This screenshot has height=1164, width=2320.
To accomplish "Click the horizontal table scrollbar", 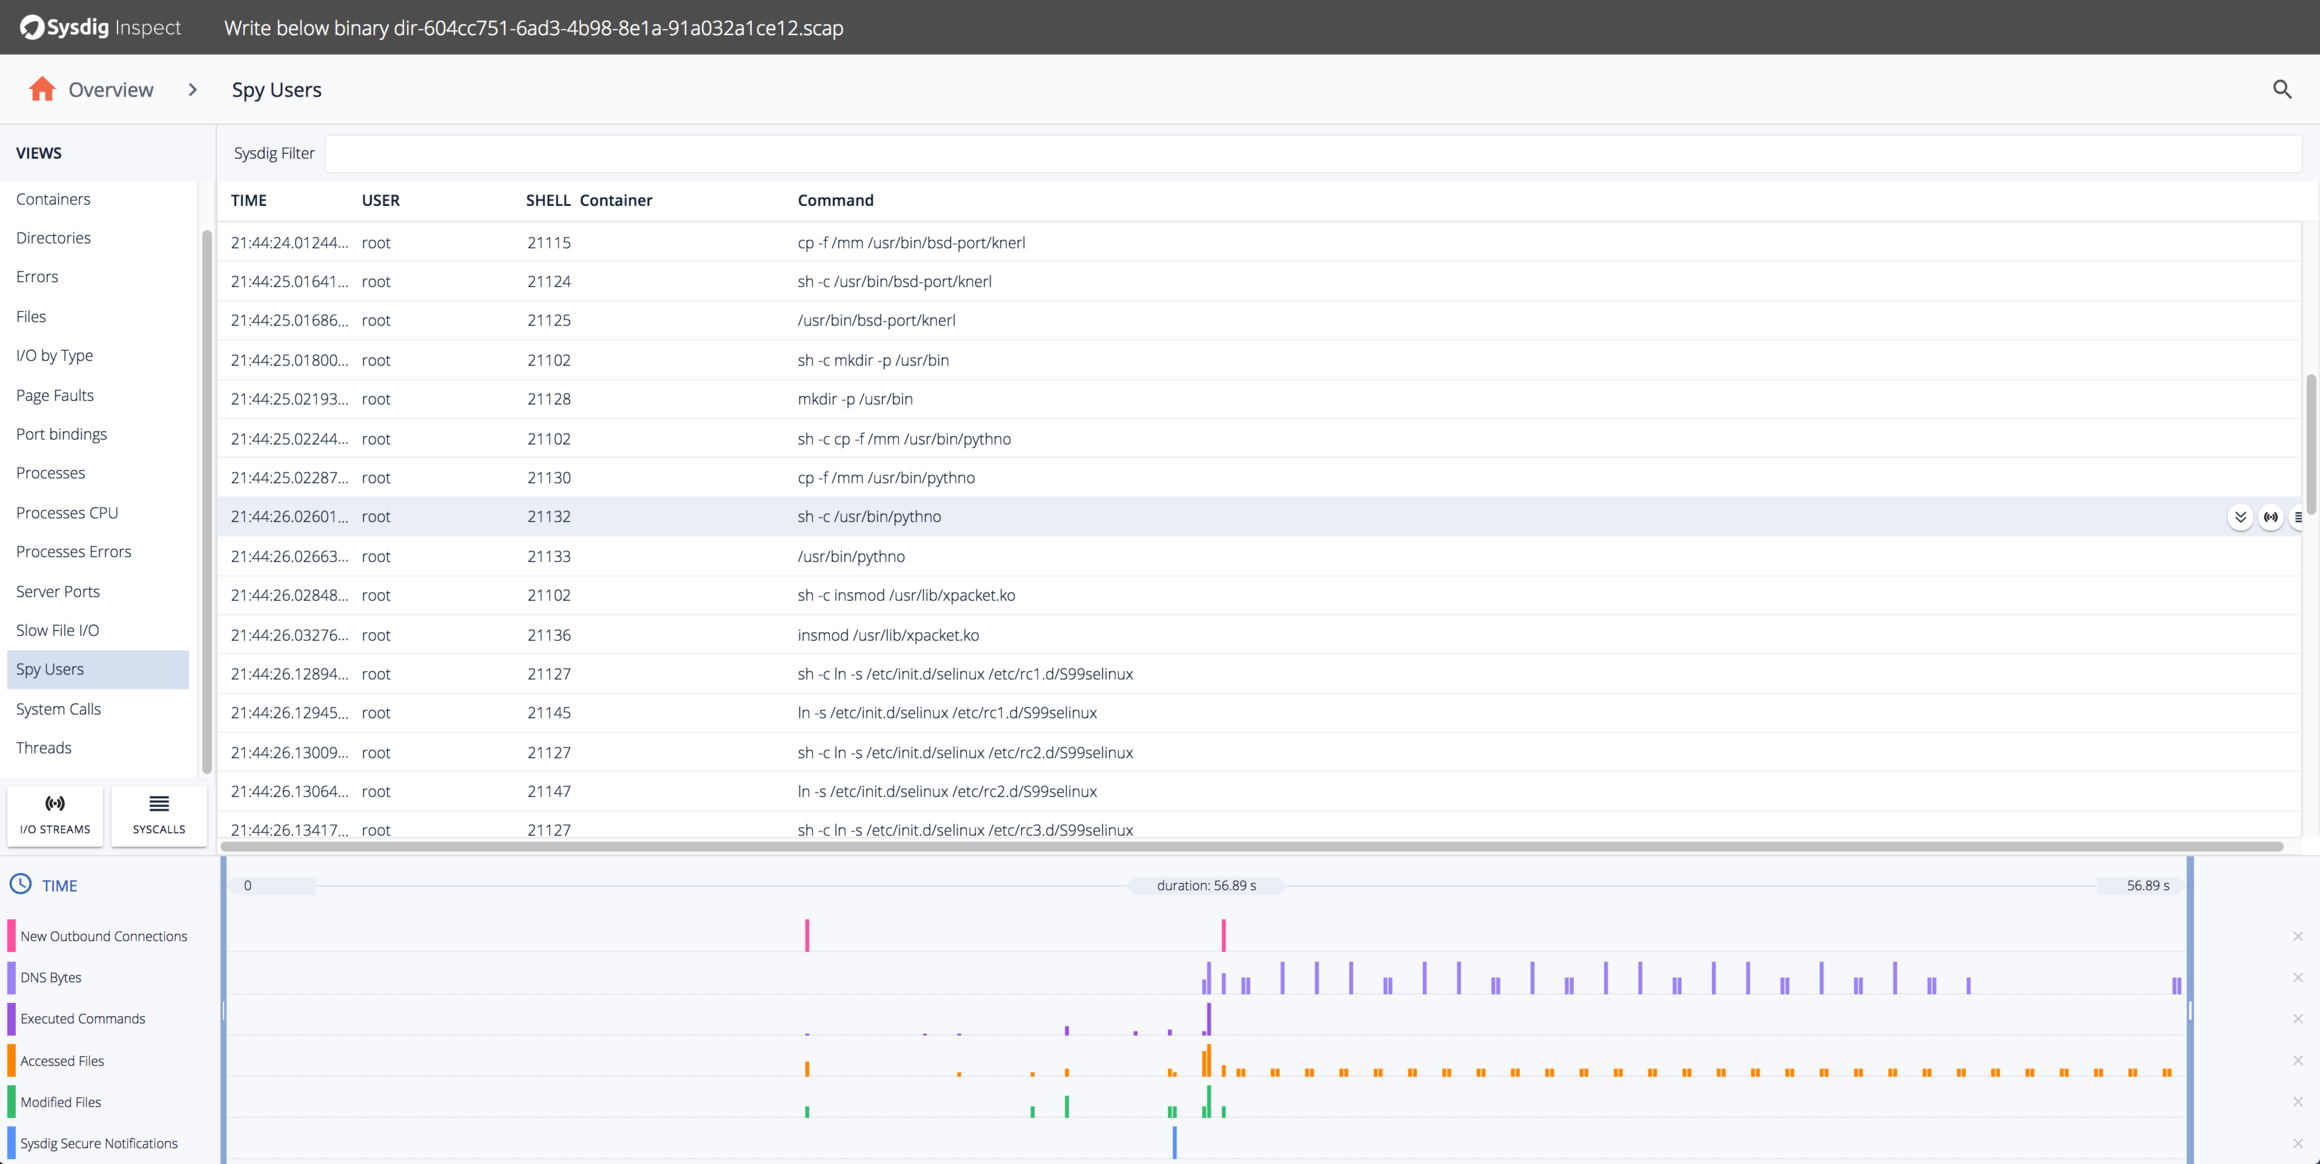I will tap(1251, 846).
